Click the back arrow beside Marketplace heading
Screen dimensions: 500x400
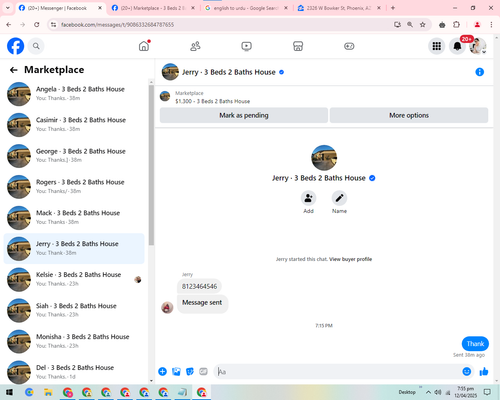pyautogui.click(x=14, y=70)
